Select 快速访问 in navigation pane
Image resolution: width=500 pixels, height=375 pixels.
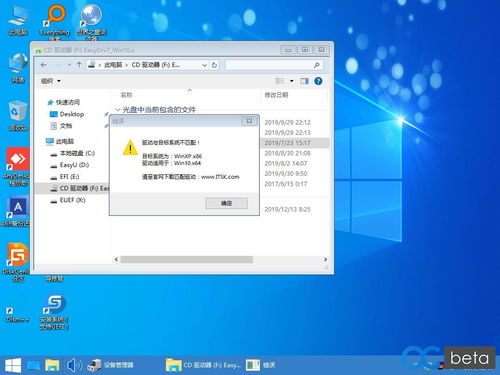pyautogui.click(x=64, y=102)
